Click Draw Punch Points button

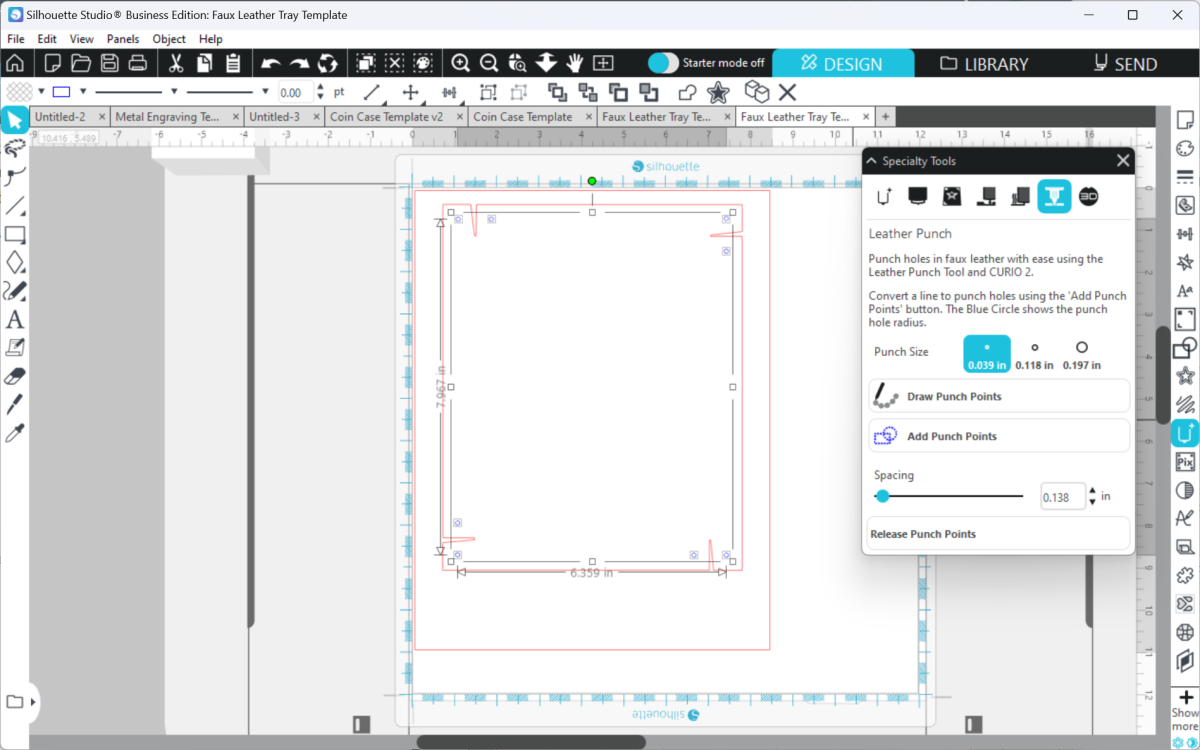coord(999,396)
